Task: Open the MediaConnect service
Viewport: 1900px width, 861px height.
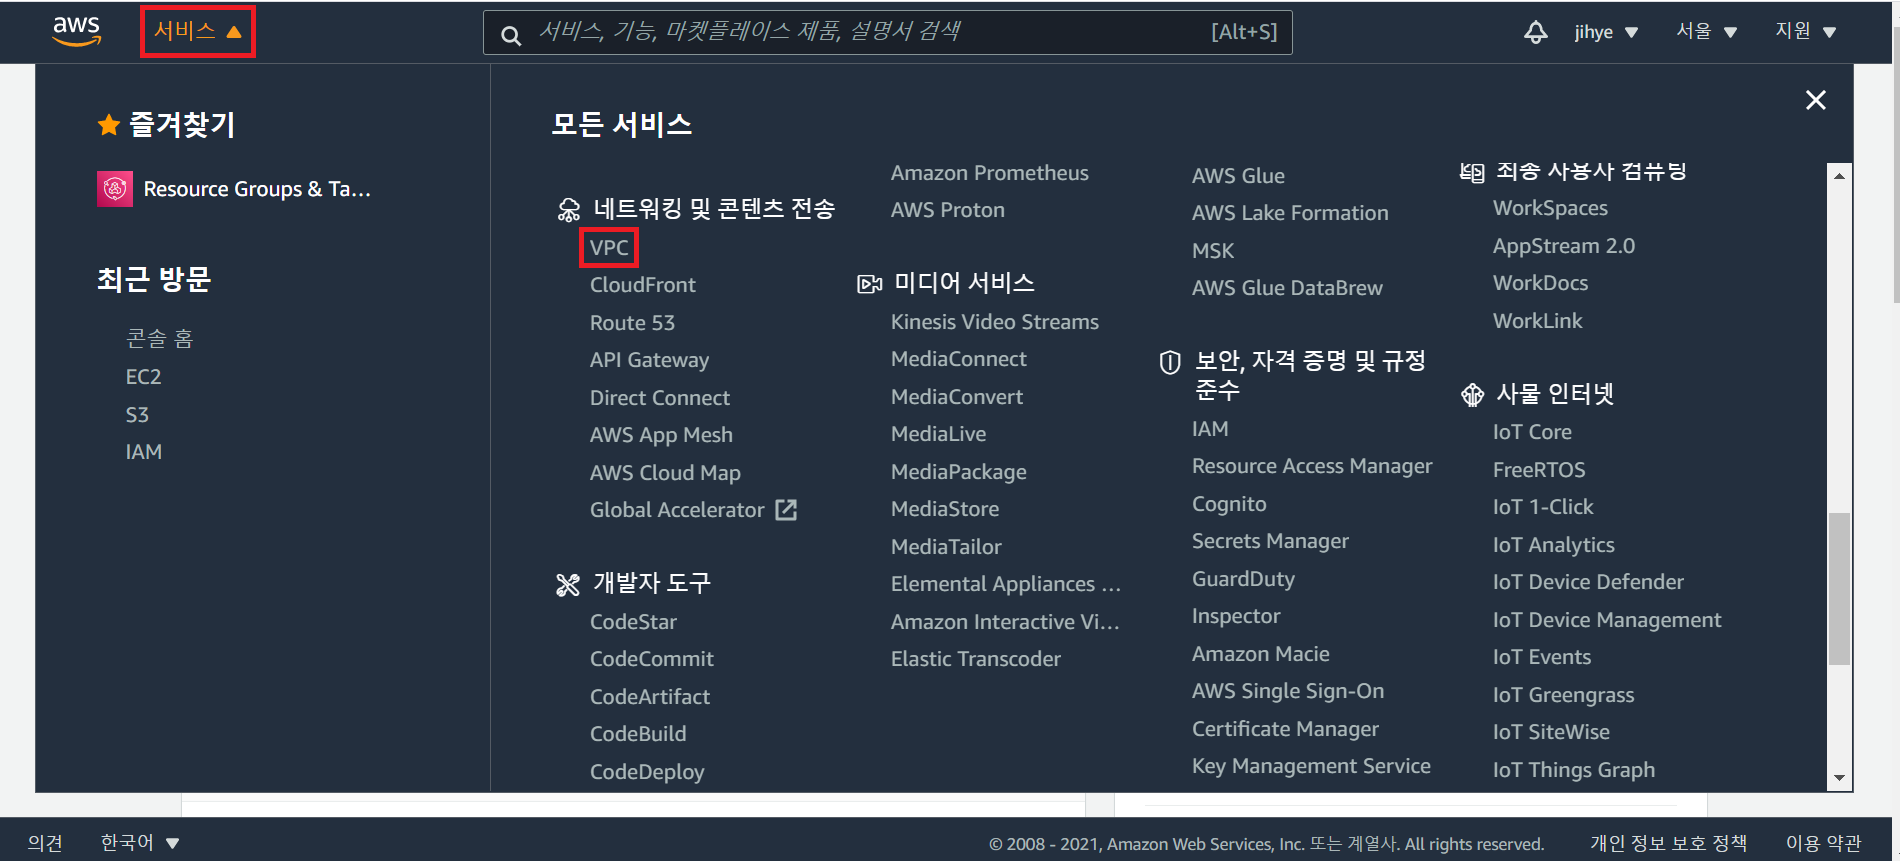Action: click(x=959, y=359)
